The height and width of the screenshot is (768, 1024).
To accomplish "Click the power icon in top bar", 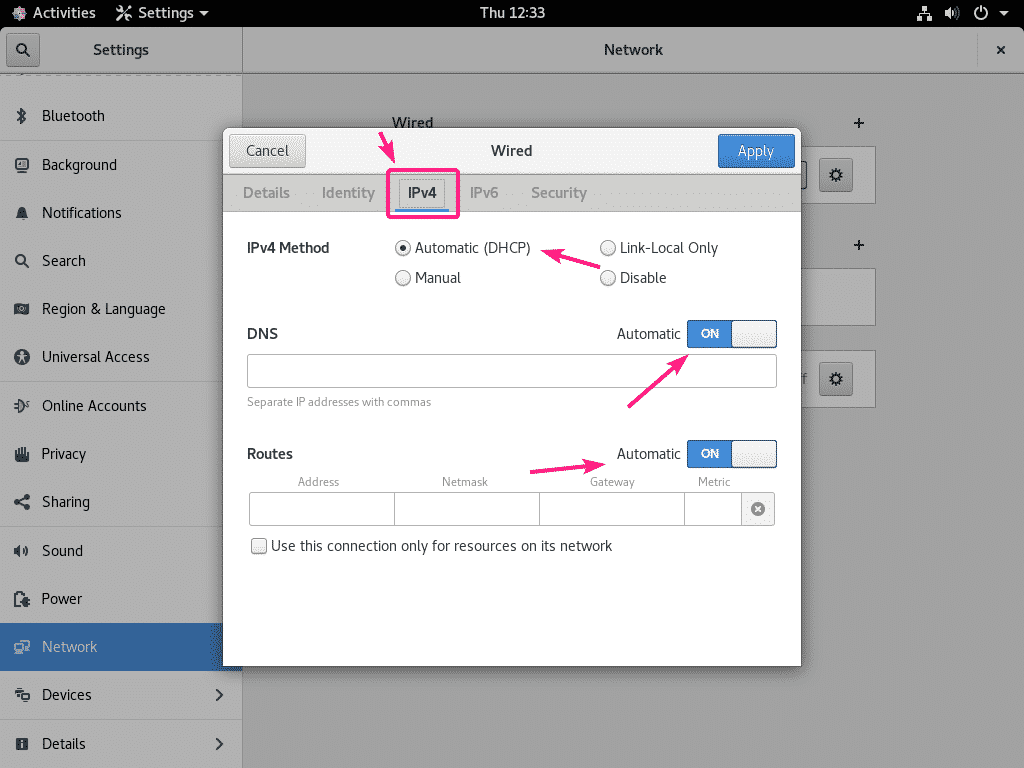I will [x=981, y=13].
